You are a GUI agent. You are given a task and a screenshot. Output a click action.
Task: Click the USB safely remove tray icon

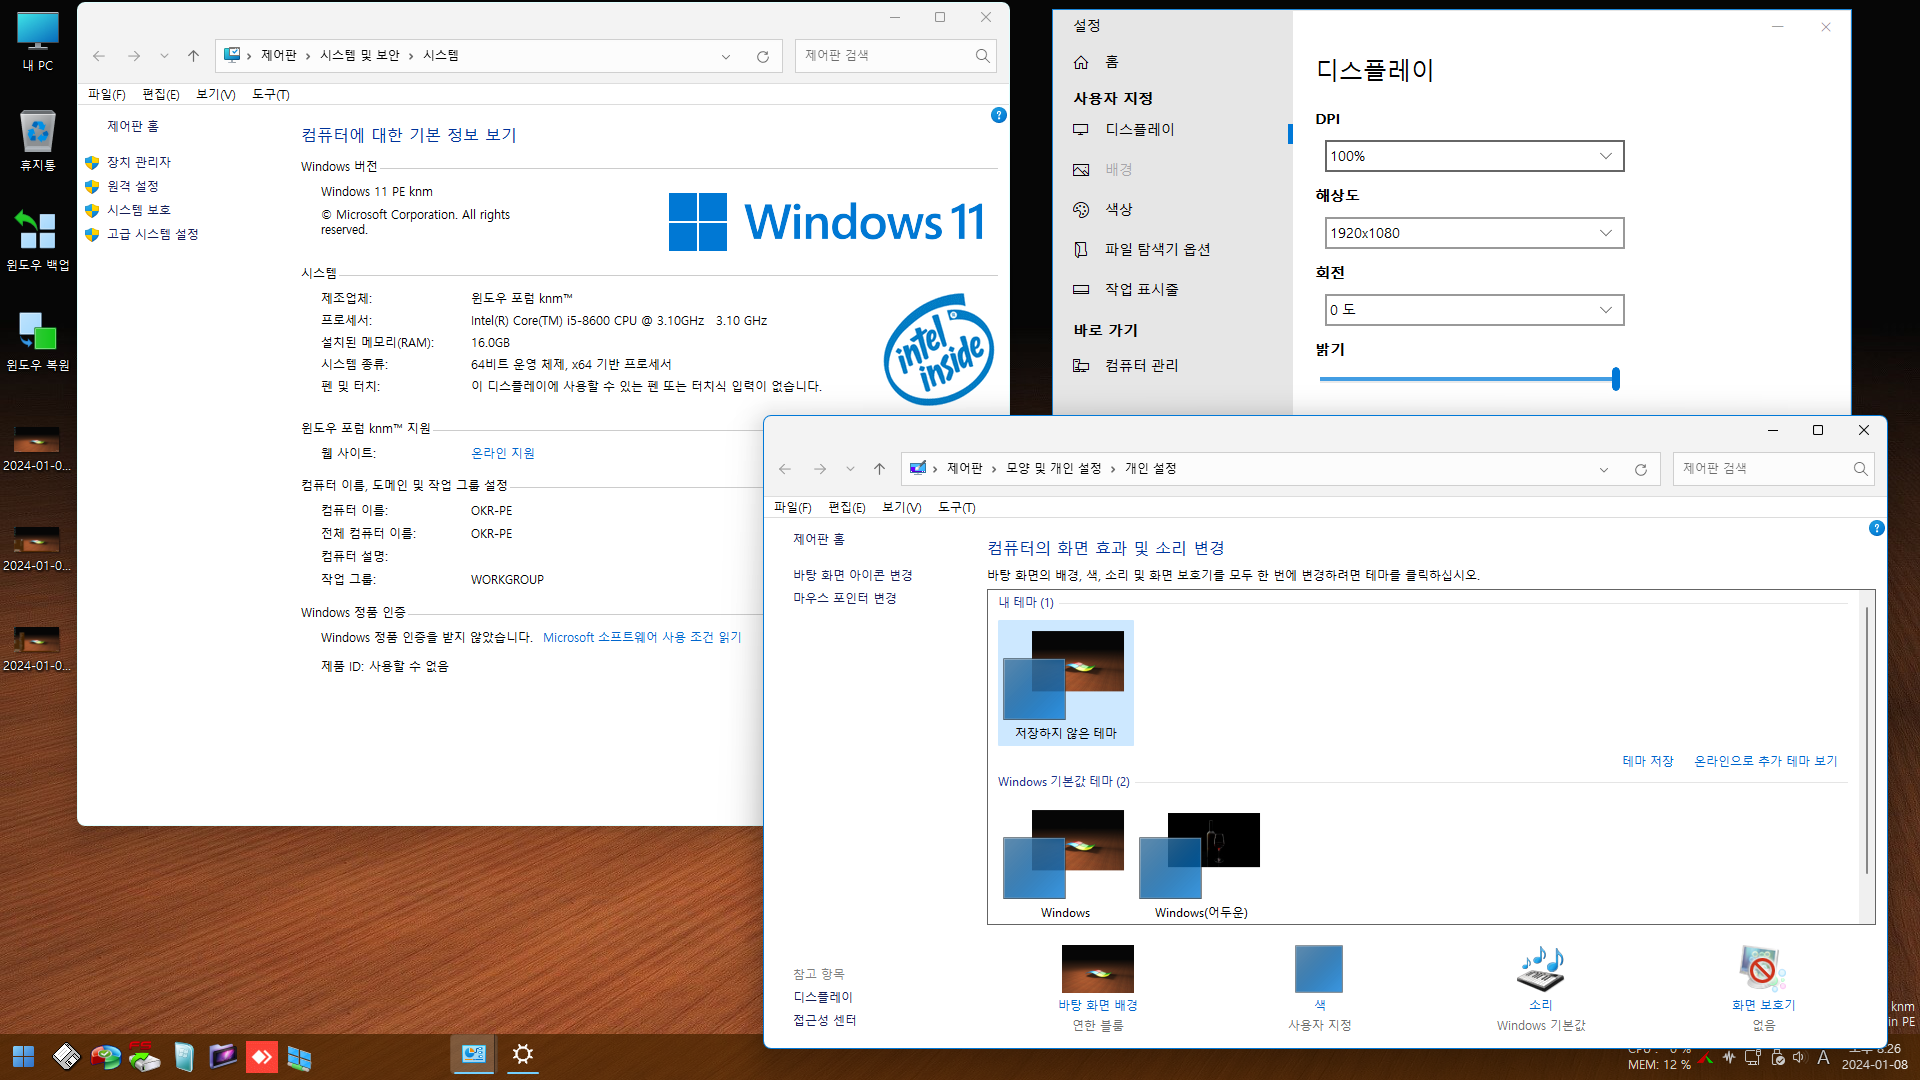click(x=1776, y=1058)
